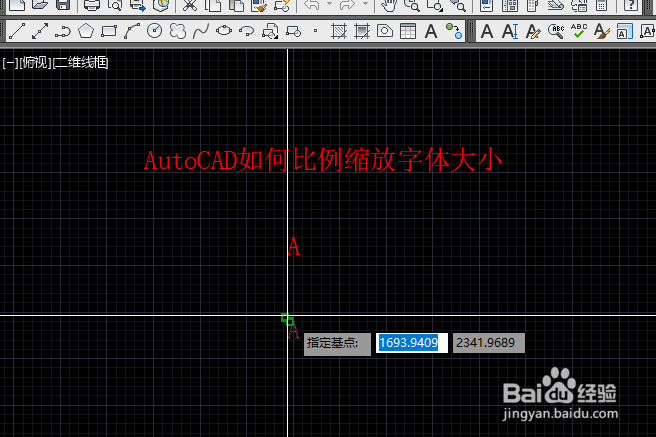Click the Paste icon
656x437 pixels.
(x=236, y=5)
